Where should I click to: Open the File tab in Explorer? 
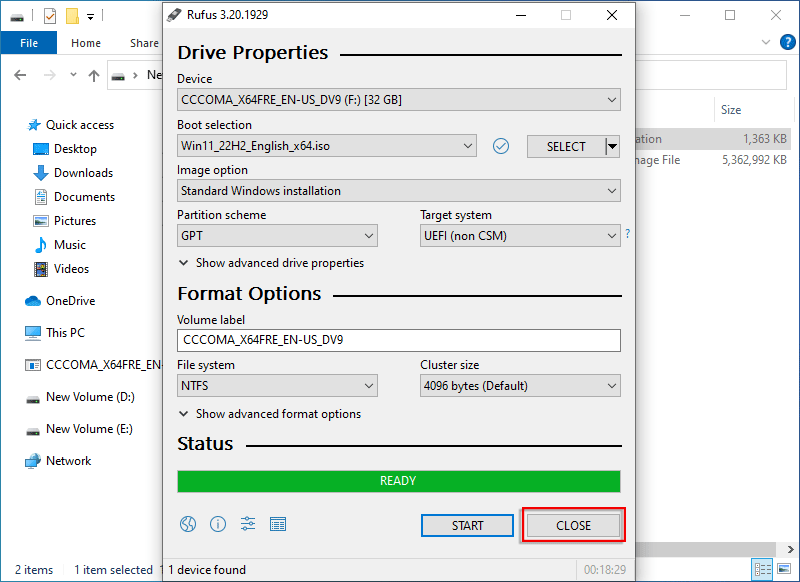coord(29,43)
